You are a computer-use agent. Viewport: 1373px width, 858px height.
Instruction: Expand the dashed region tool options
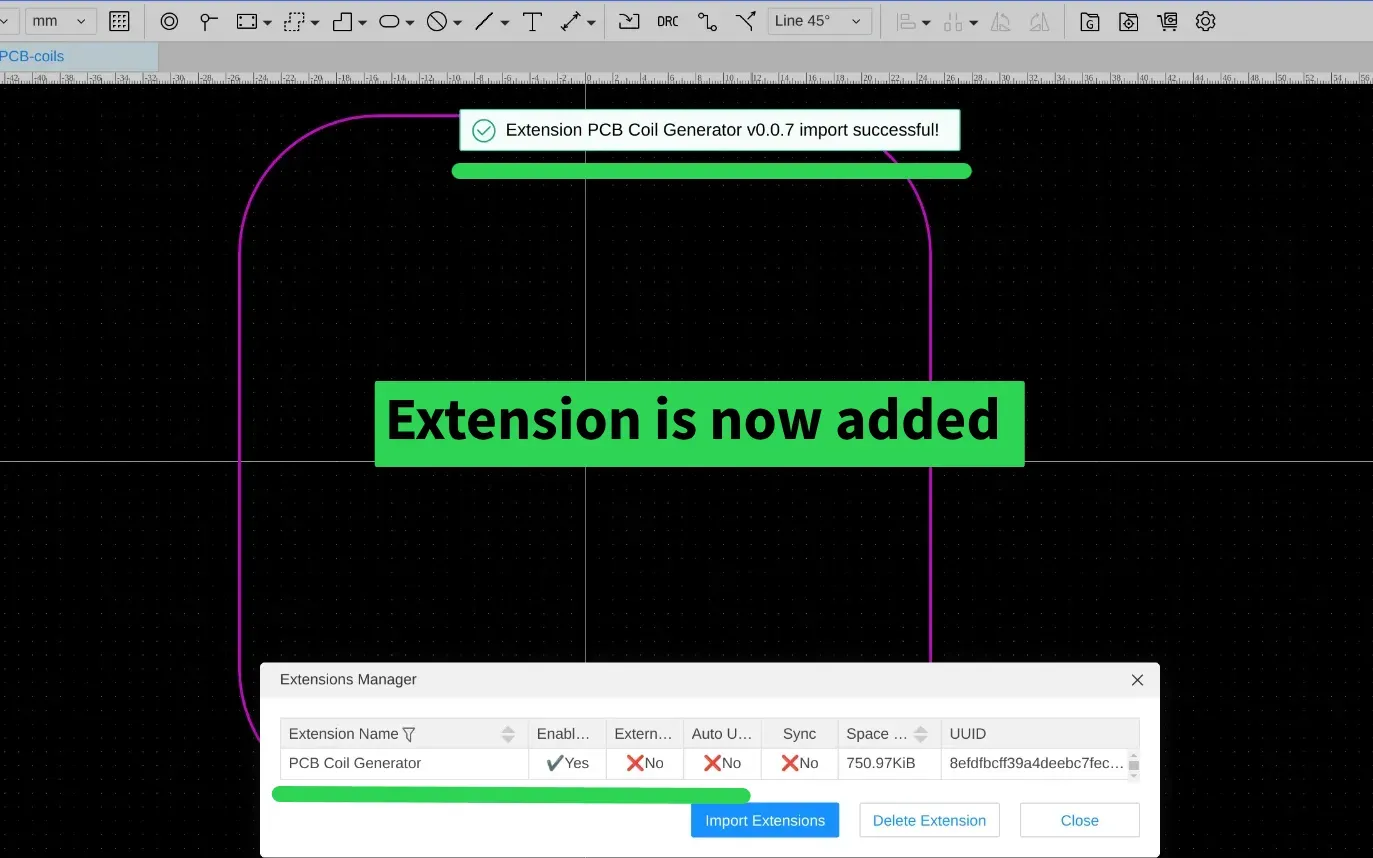coord(315,22)
